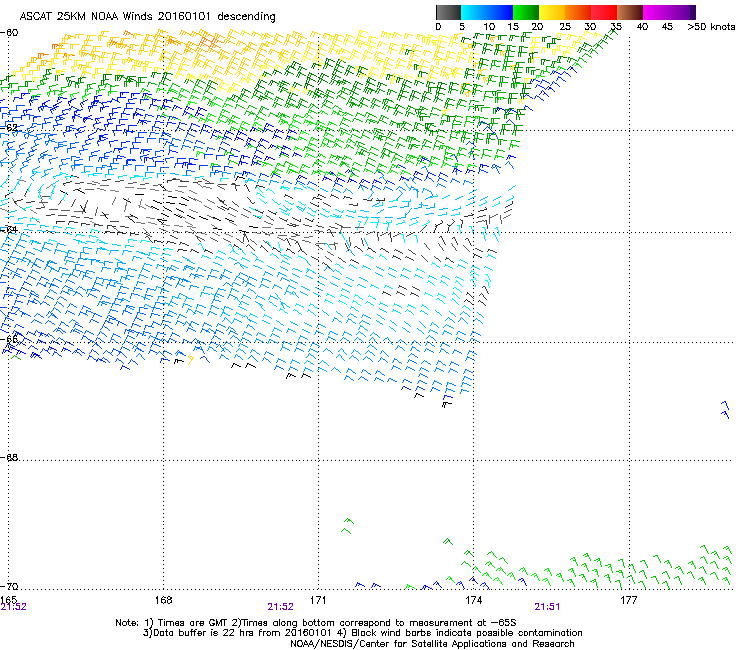This screenshot has height=650, width=740.
Task: Click the purple '21:51' time label
Action: (x=547, y=607)
